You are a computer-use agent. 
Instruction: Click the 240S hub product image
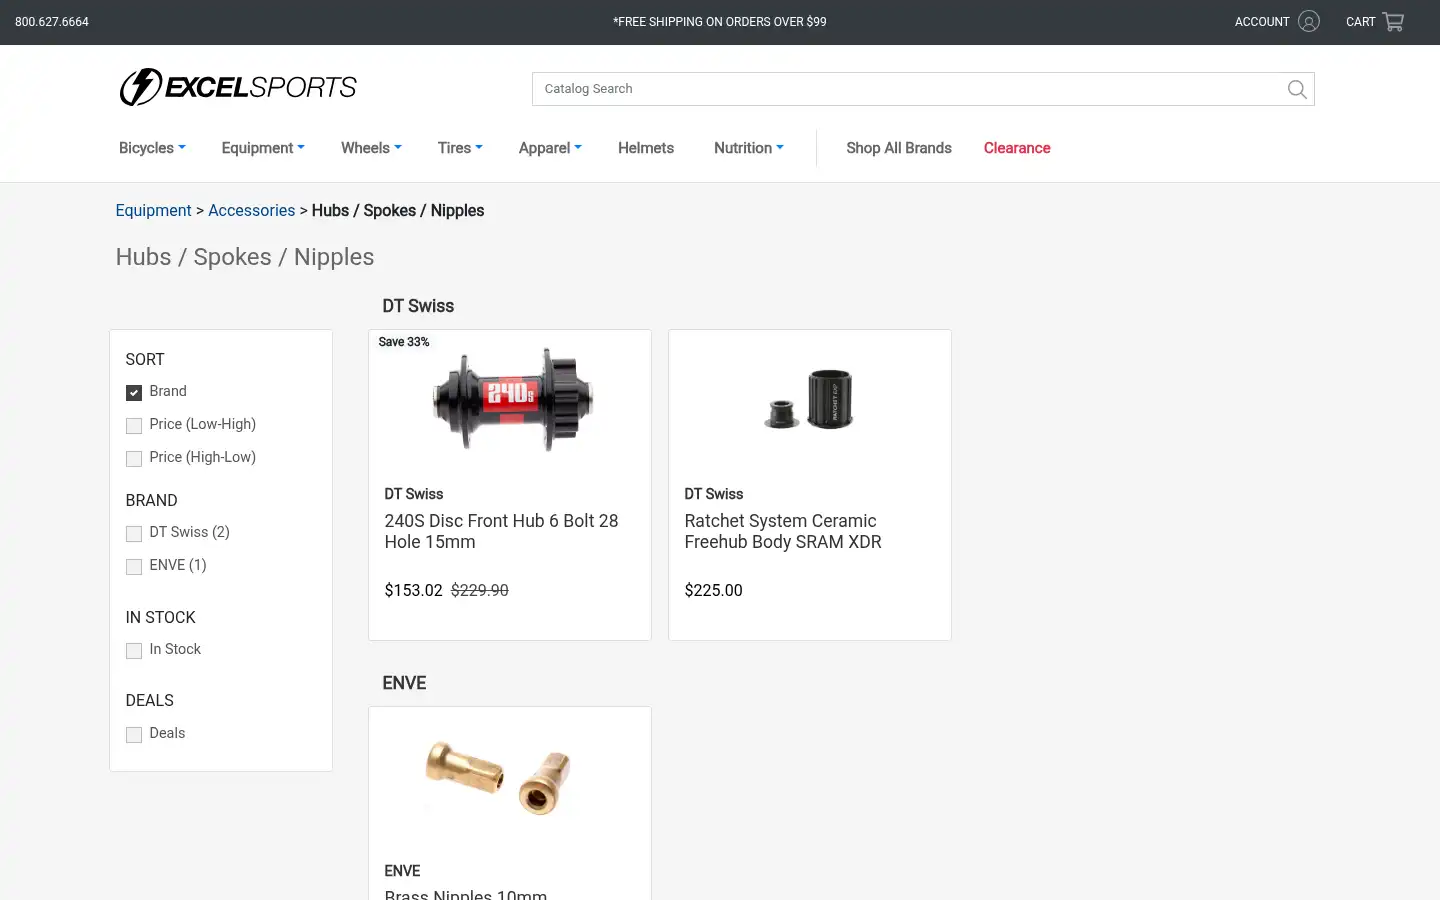512,399
